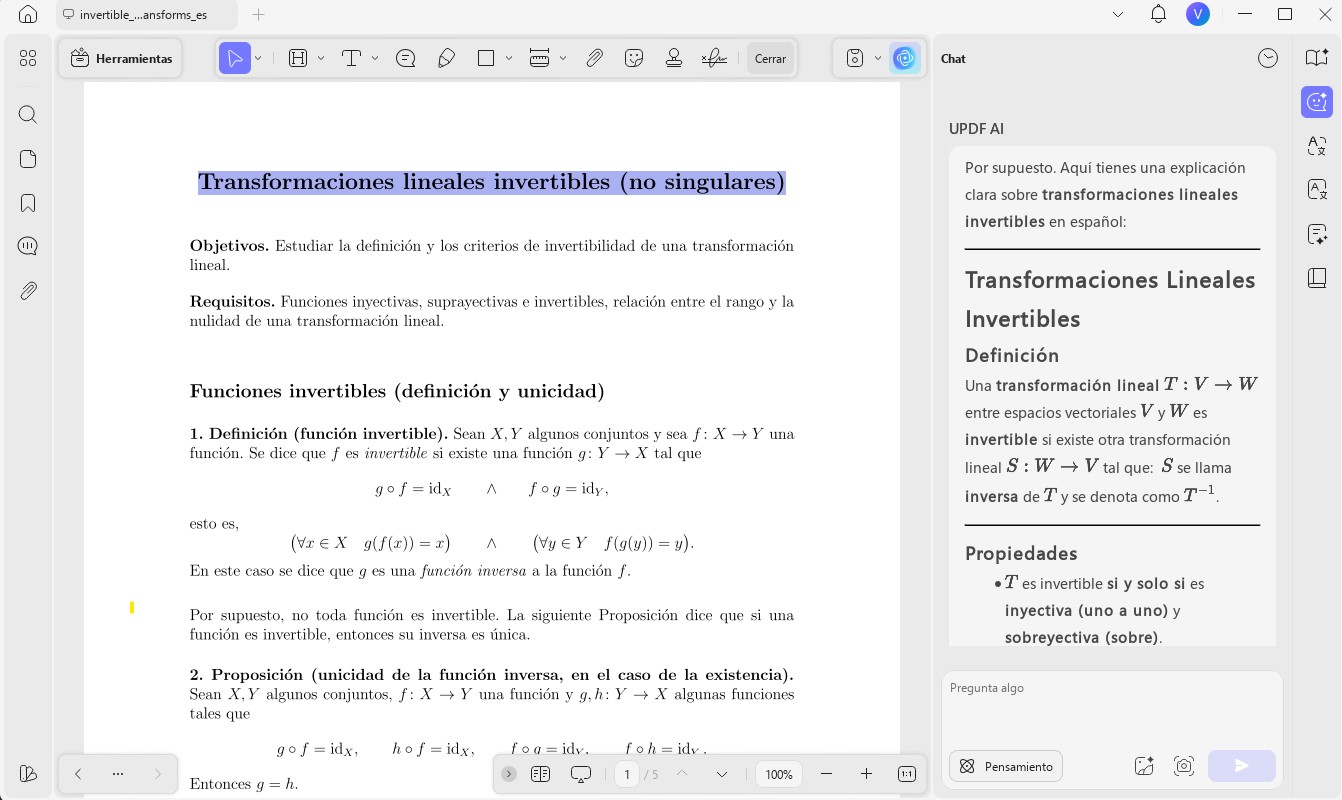1342x800 pixels.
Task: Expand the rectangle shape dropdown arrow
Action: pos(509,58)
